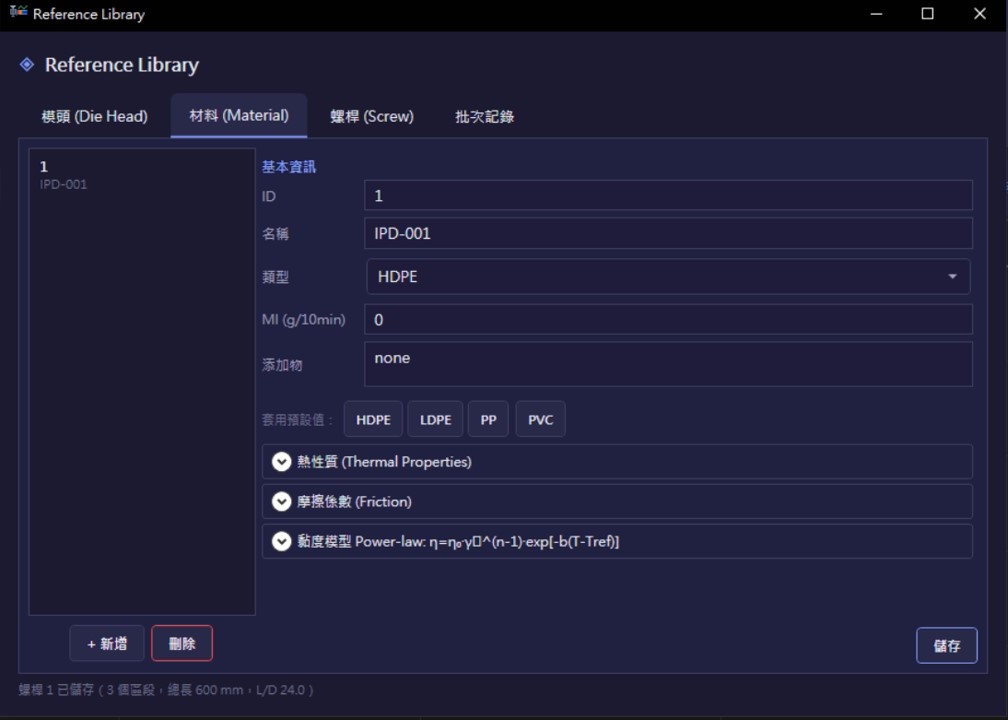The image size is (1008, 720).
Task: Select the IPD-001 item in list
Action: tap(141, 175)
